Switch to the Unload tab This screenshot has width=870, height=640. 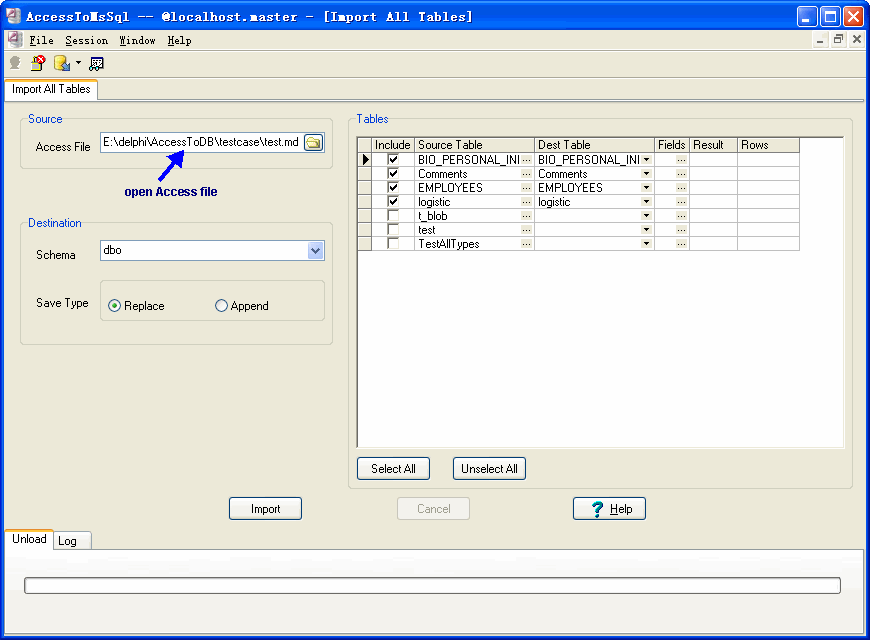click(29, 539)
